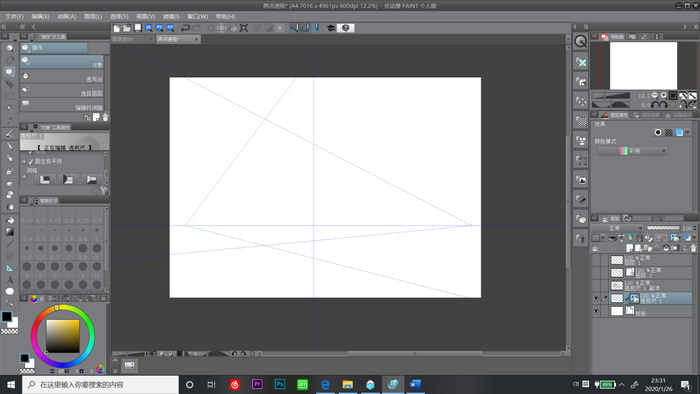Open the 图层(L) menu

click(93, 17)
